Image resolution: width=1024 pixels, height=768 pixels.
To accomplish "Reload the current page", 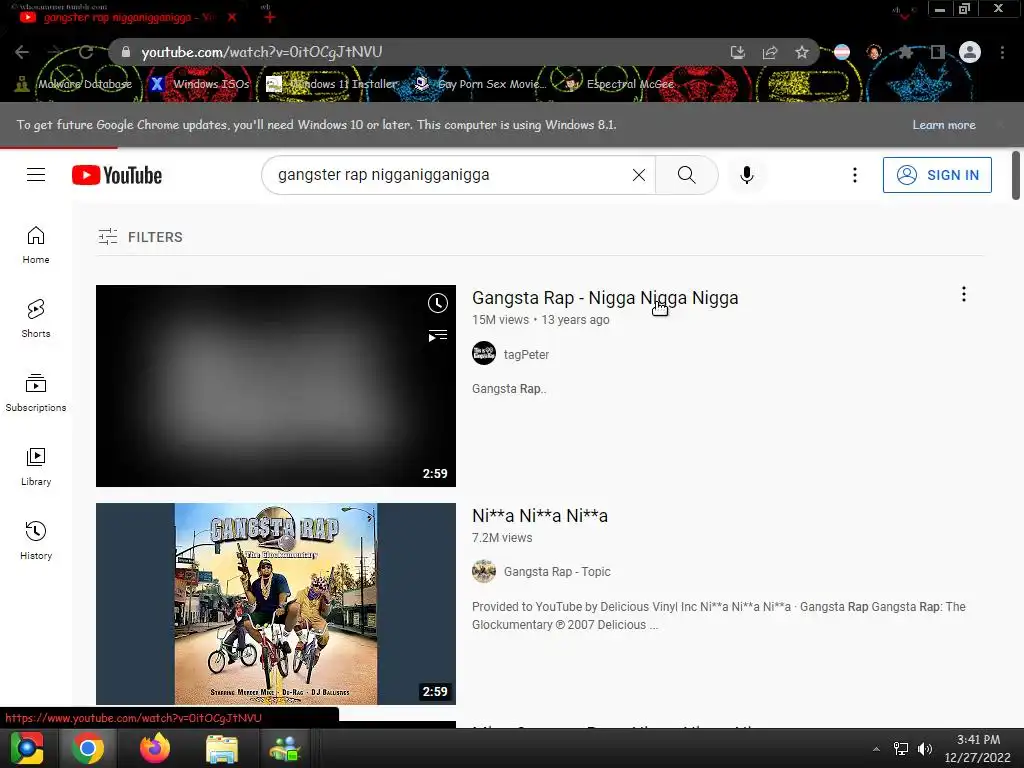I will 86,52.
